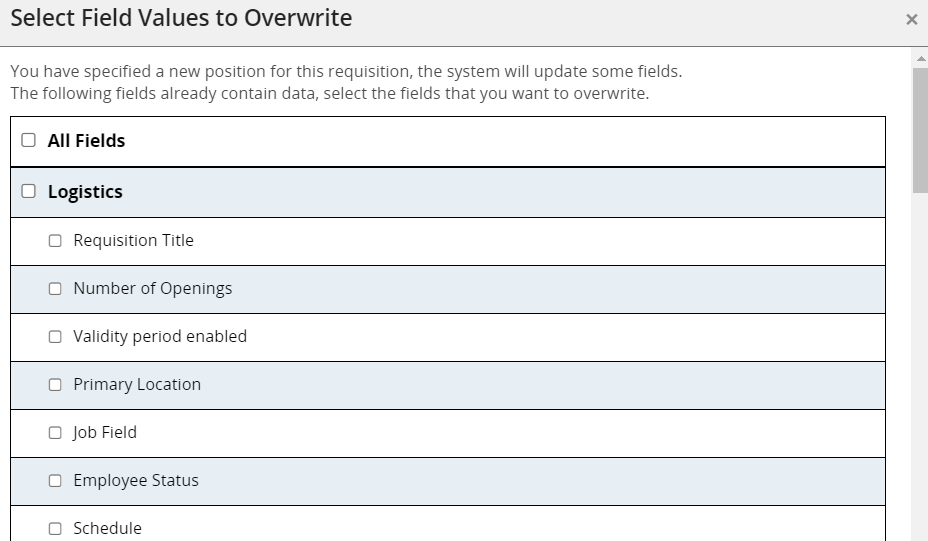Check the Logistics group checkbox

point(28,191)
